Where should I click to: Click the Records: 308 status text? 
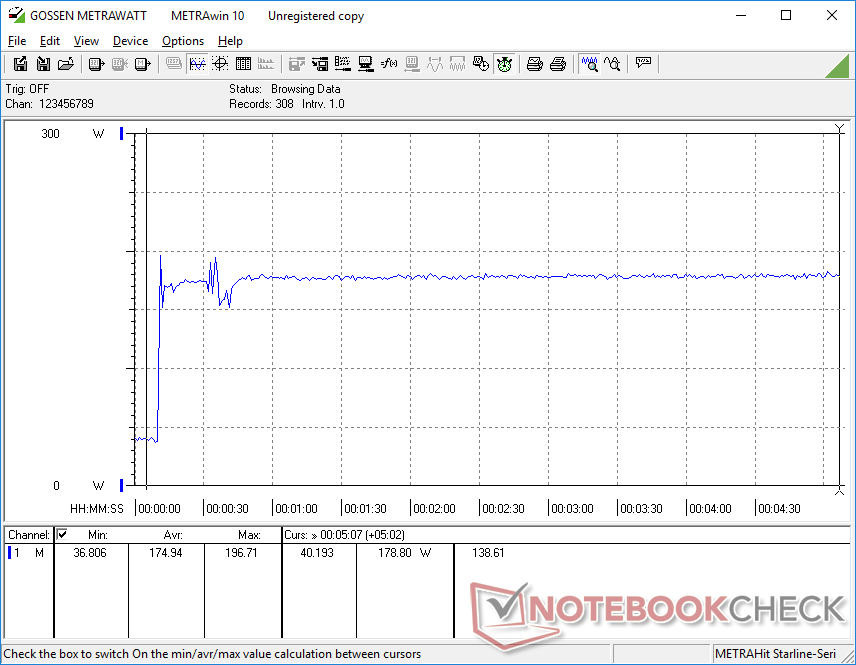[261, 104]
